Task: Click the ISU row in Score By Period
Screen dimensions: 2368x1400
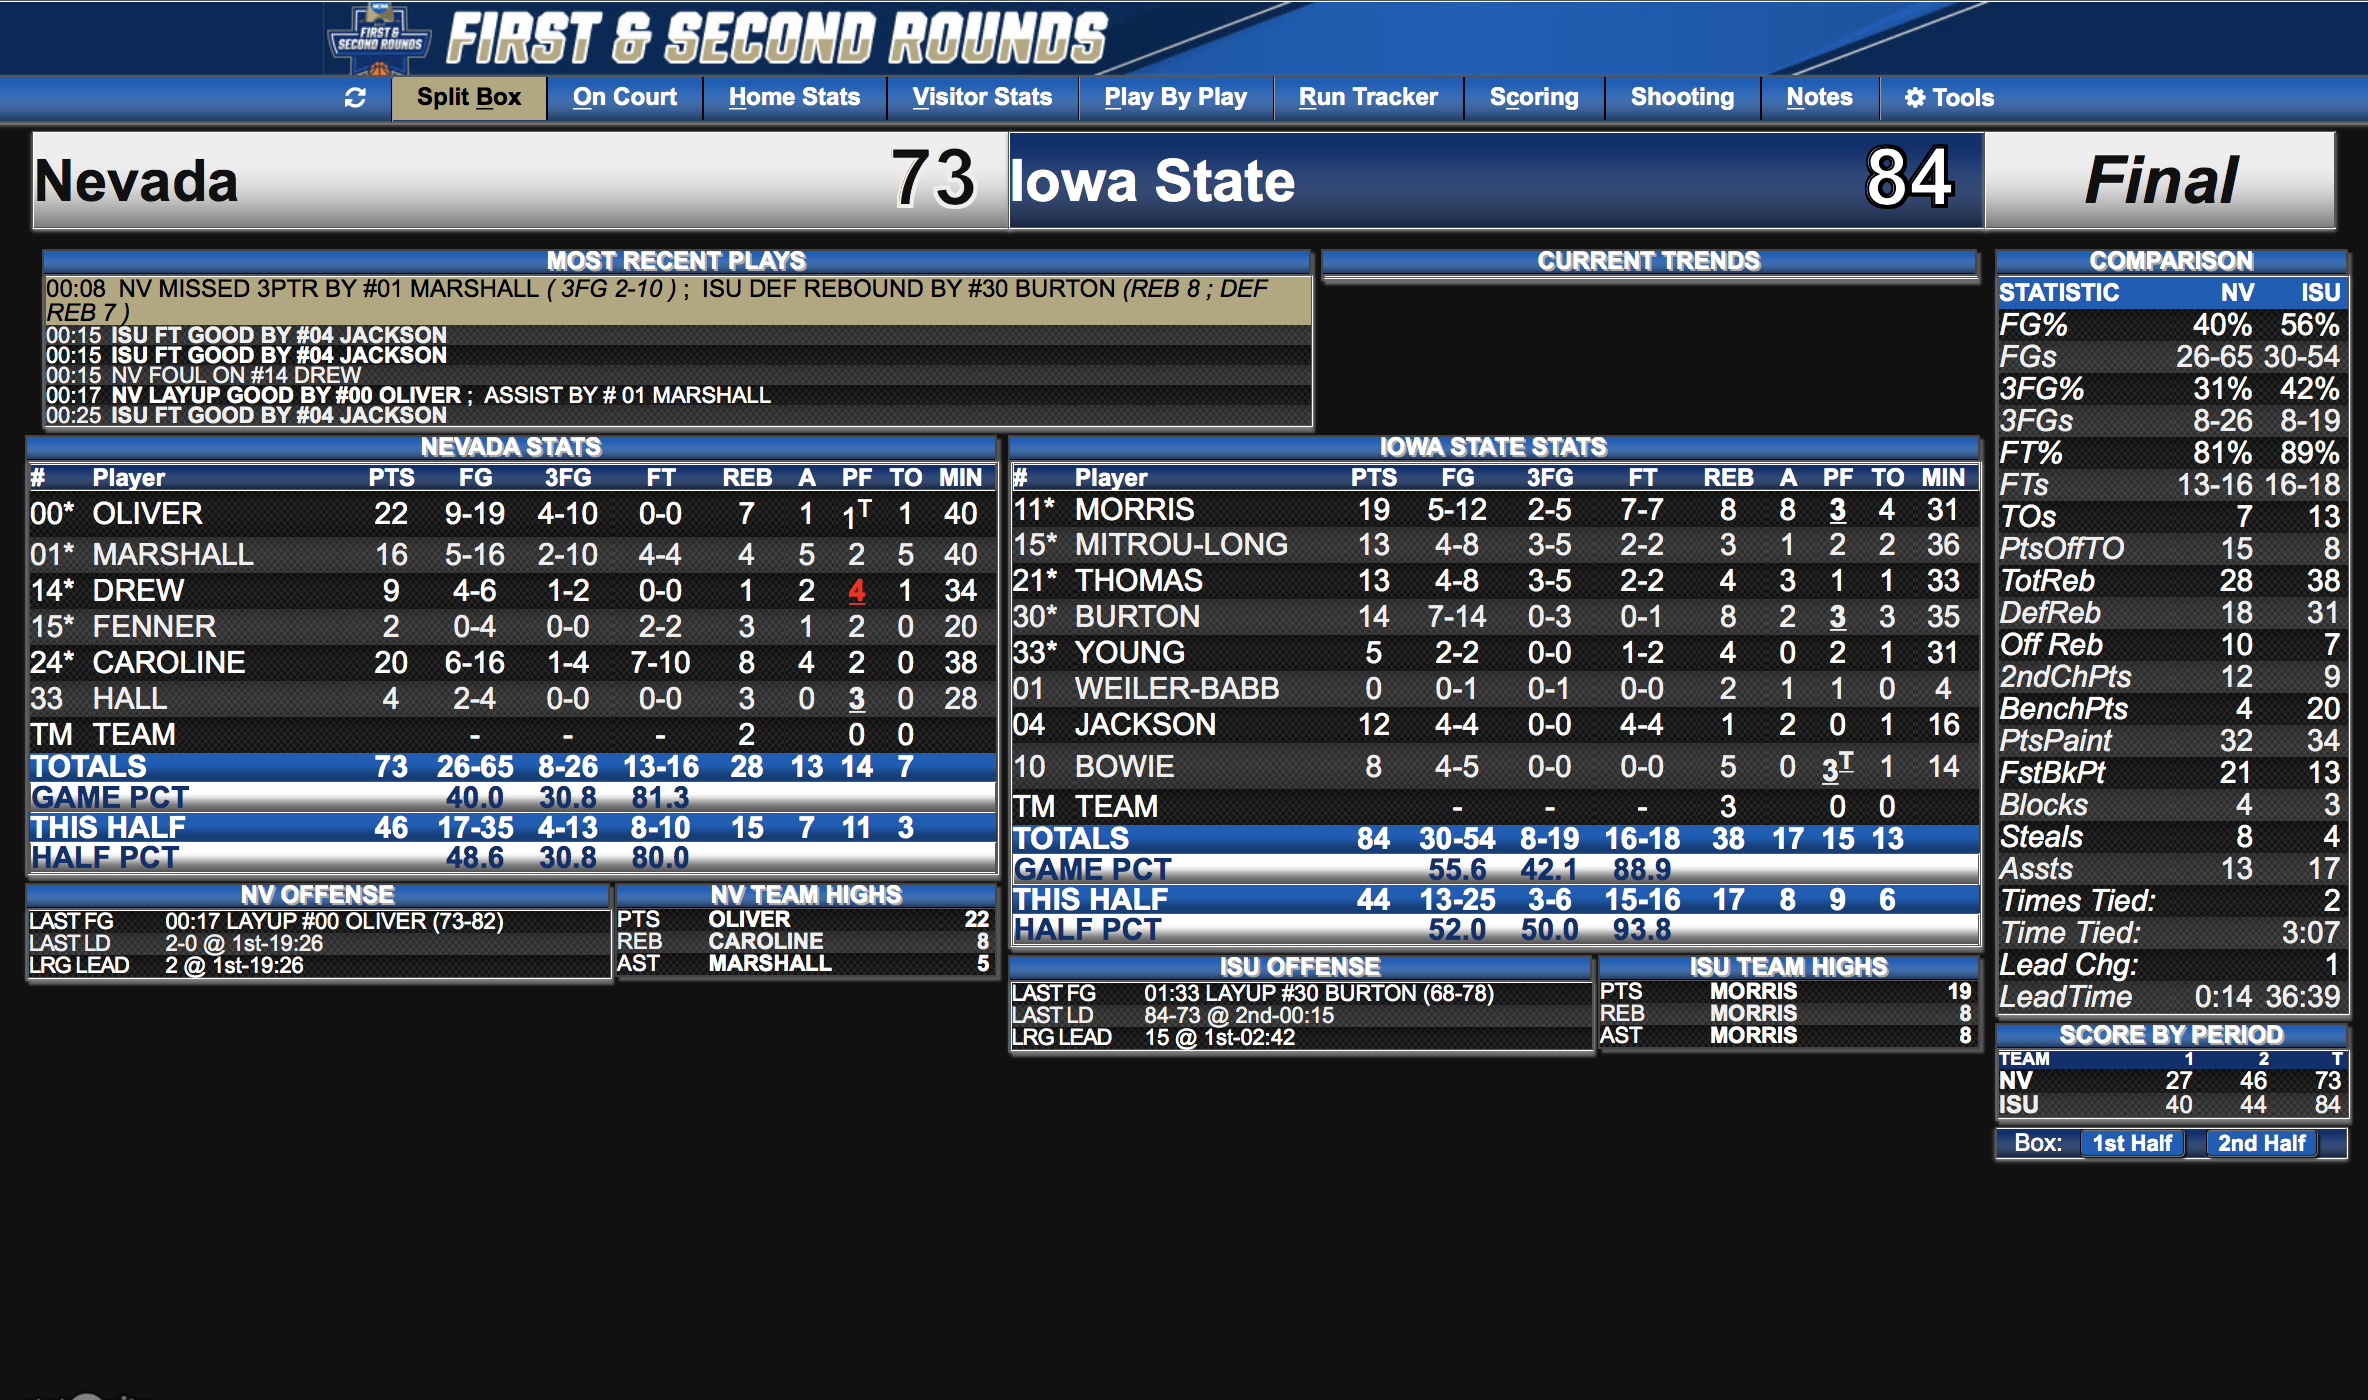Action: (x=2170, y=1105)
